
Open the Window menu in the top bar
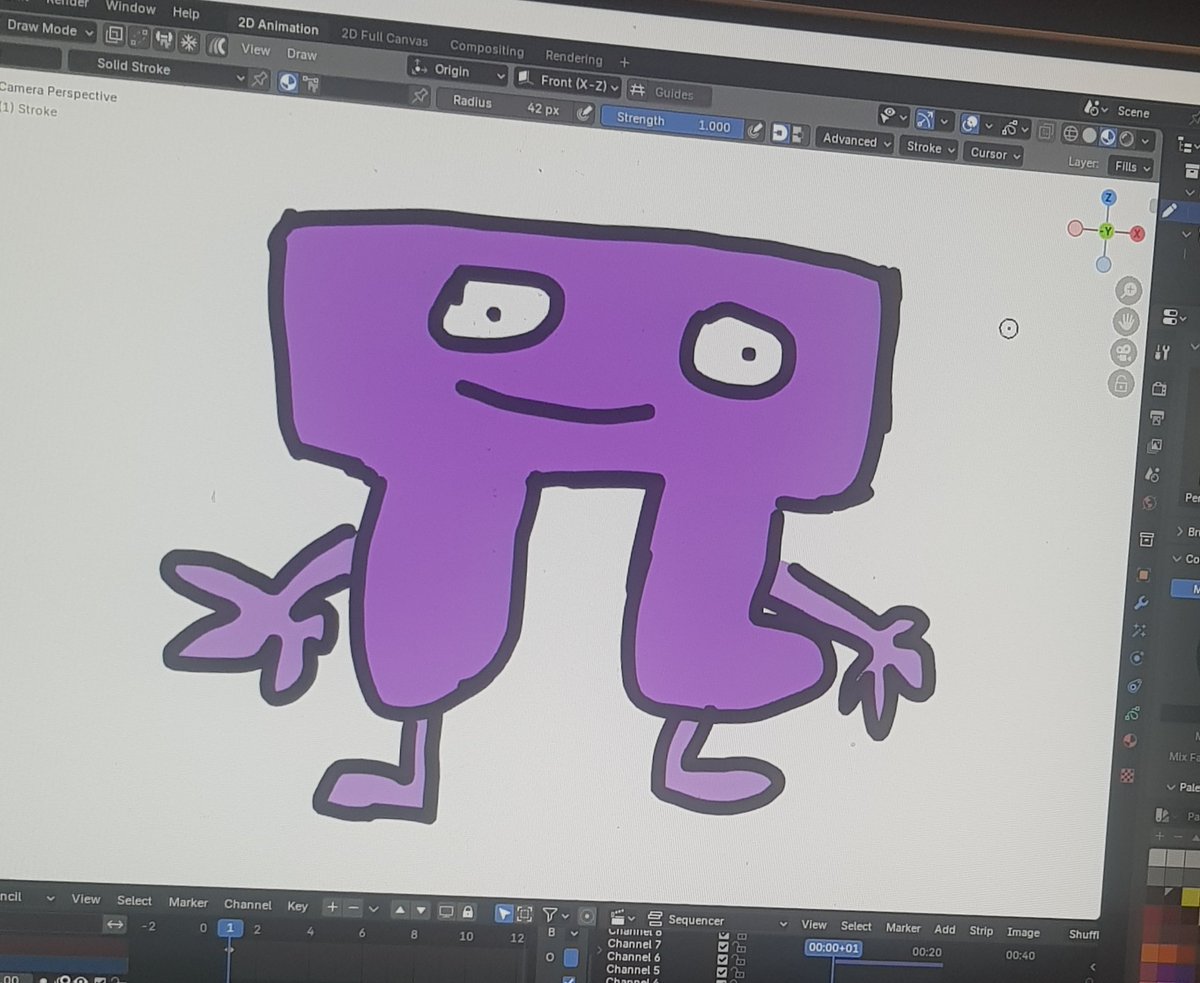[x=131, y=8]
